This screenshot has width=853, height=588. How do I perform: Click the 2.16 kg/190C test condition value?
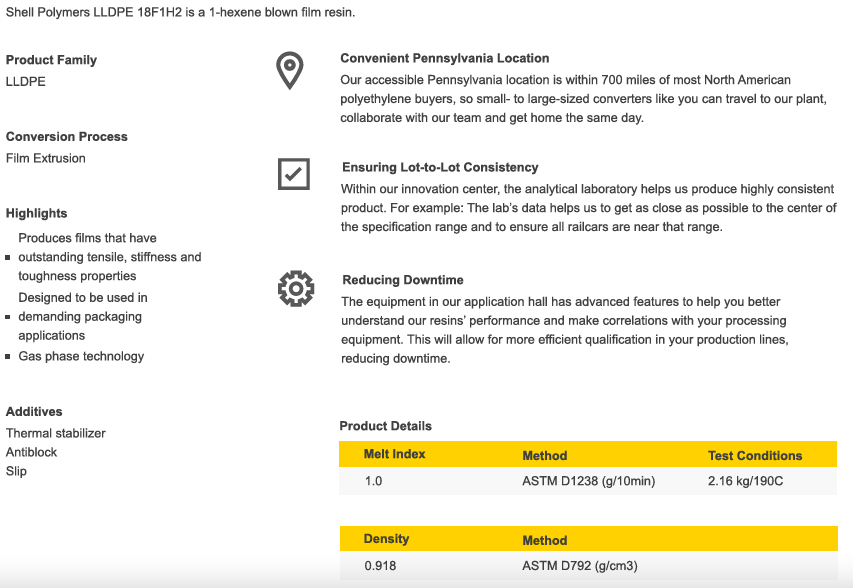[745, 481]
